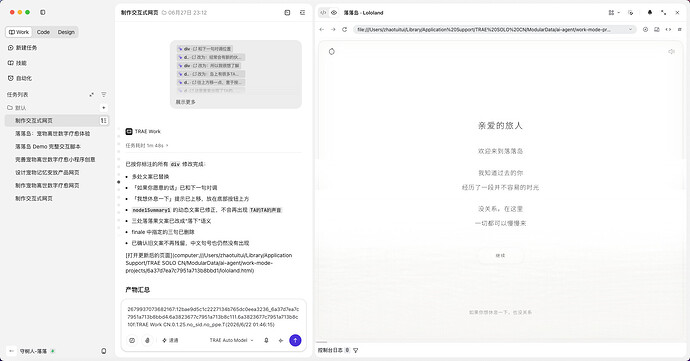690x361 pixels.
Task: Open the grid layout dropdown in preview header
Action: coord(614,13)
